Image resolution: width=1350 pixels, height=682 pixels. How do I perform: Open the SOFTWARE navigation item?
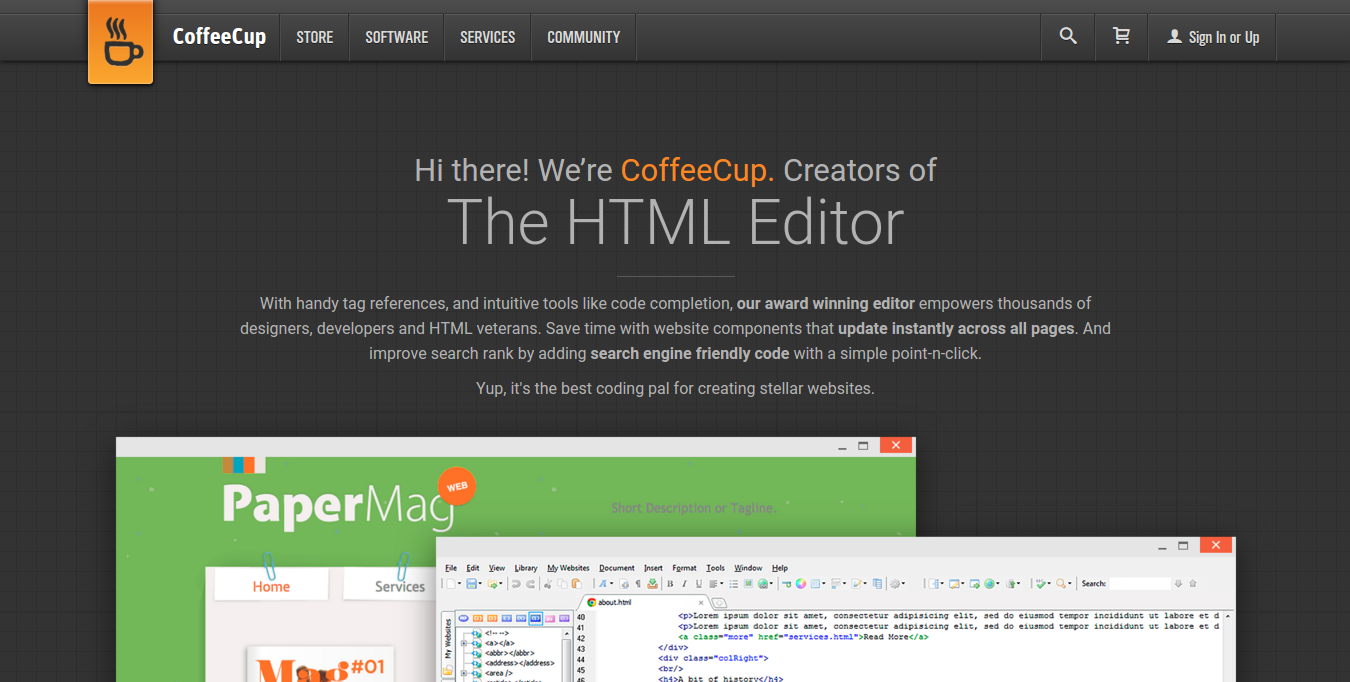396,36
